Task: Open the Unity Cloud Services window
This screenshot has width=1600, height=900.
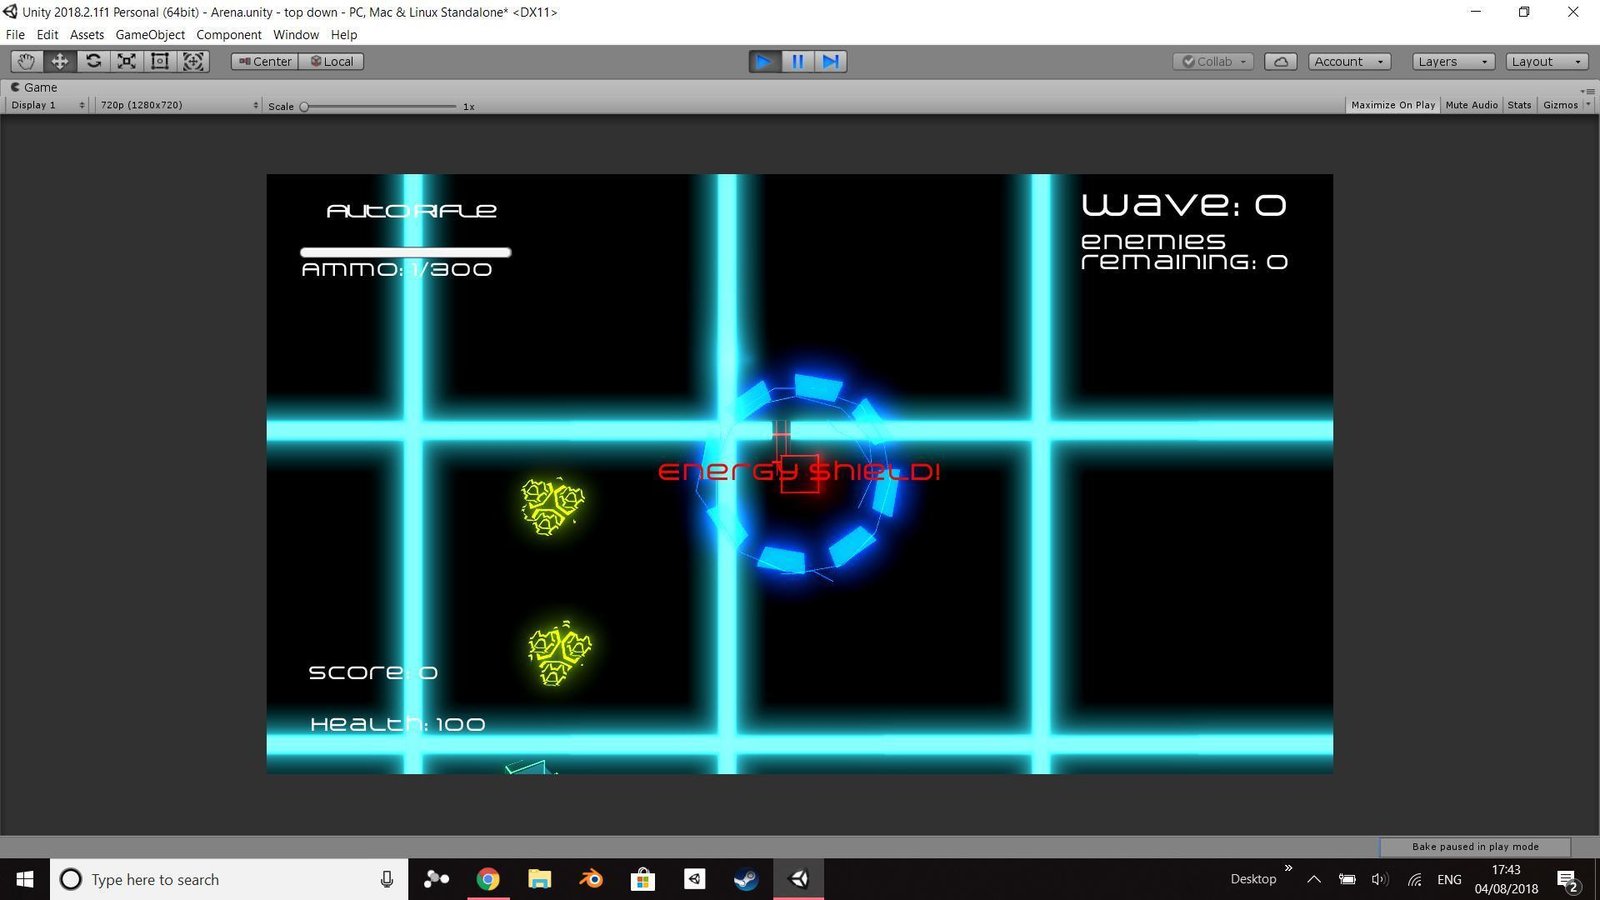Action: (1281, 61)
